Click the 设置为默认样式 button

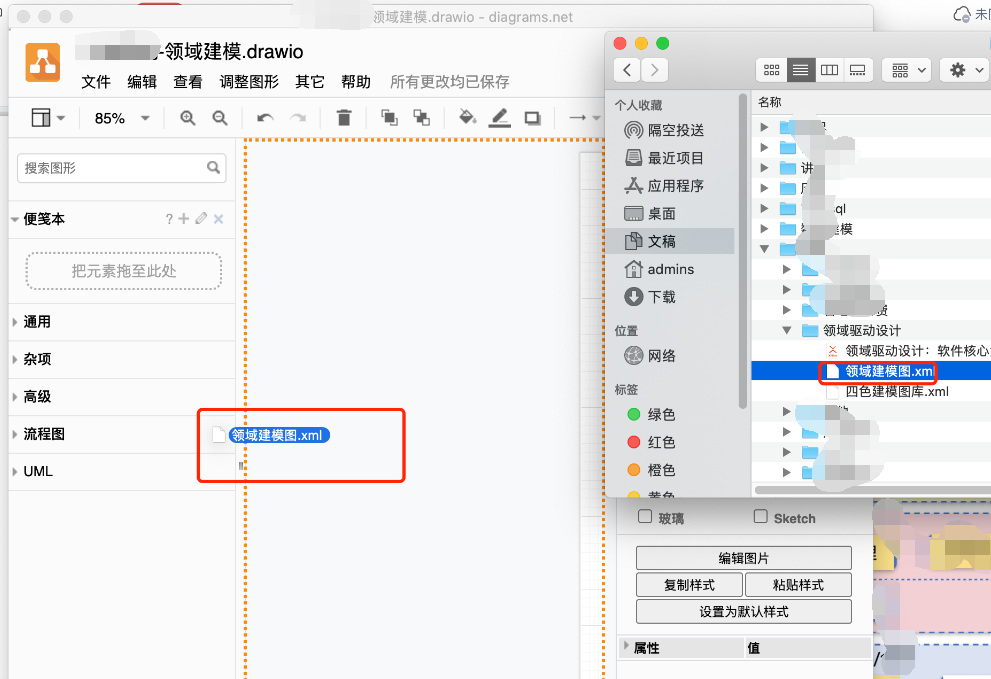click(x=744, y=611)
